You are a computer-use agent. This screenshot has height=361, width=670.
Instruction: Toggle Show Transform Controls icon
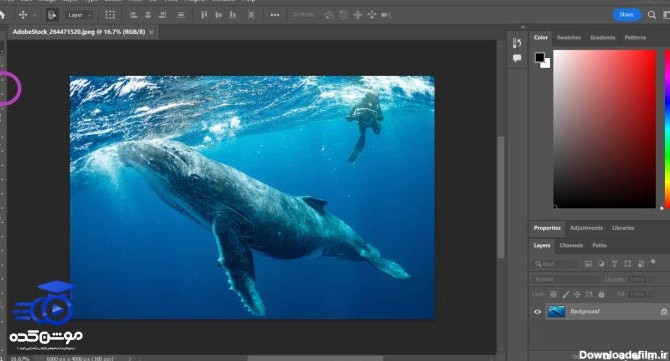(x=110, y=15)
